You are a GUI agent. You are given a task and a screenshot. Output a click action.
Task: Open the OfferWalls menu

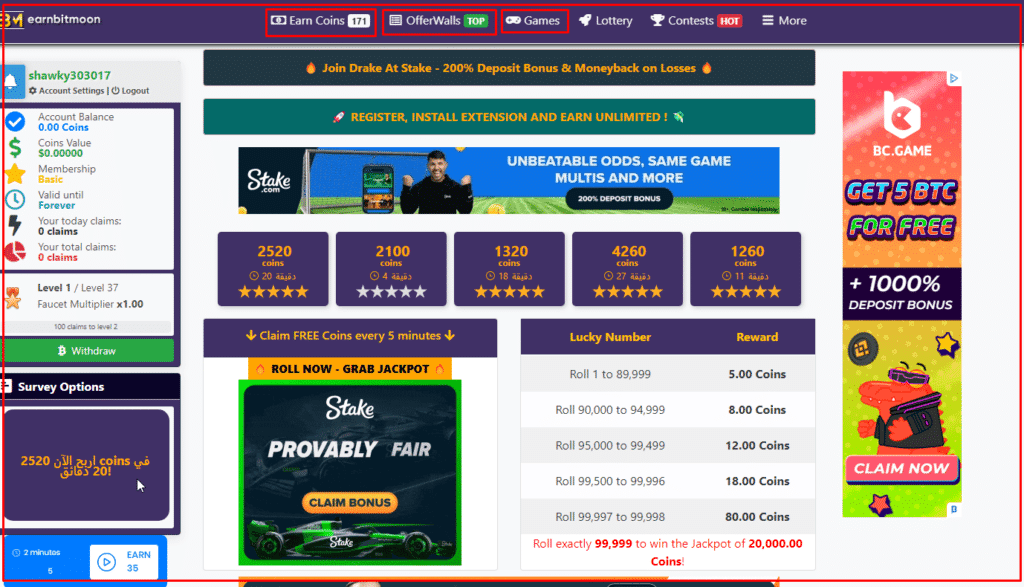[439, 21]
